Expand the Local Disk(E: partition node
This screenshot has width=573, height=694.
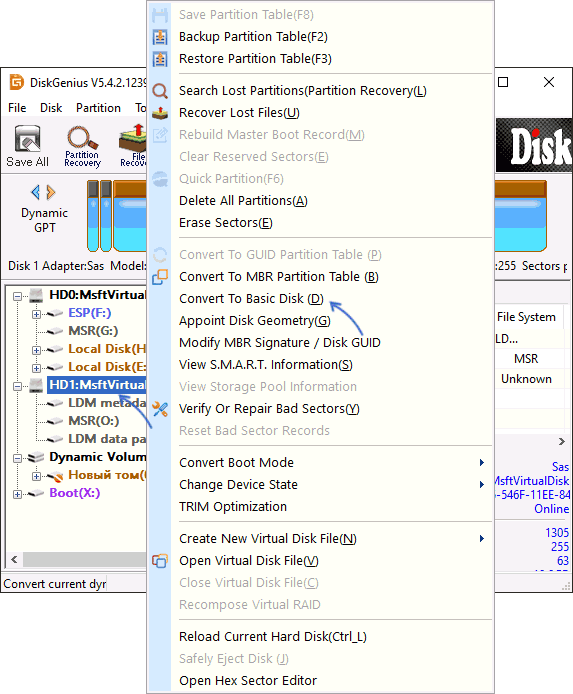coord(36,368)
